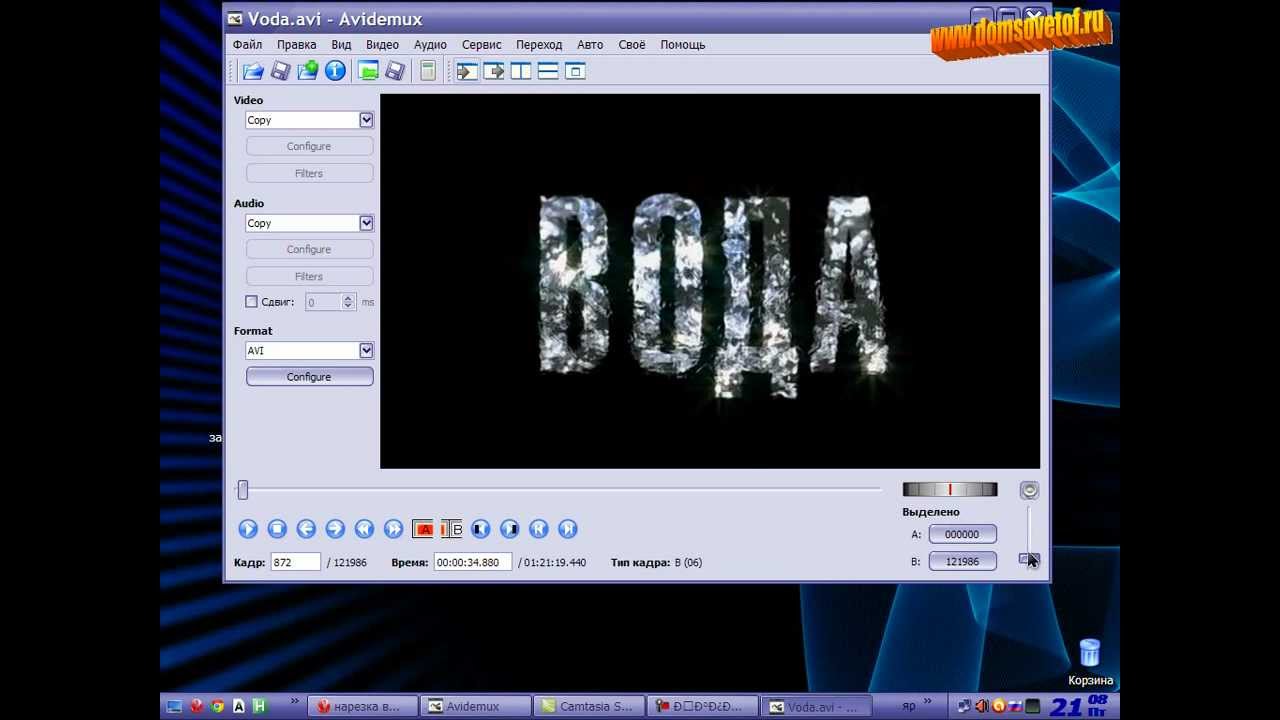Choose the separate-window preview icon

(x=575, y=71)
